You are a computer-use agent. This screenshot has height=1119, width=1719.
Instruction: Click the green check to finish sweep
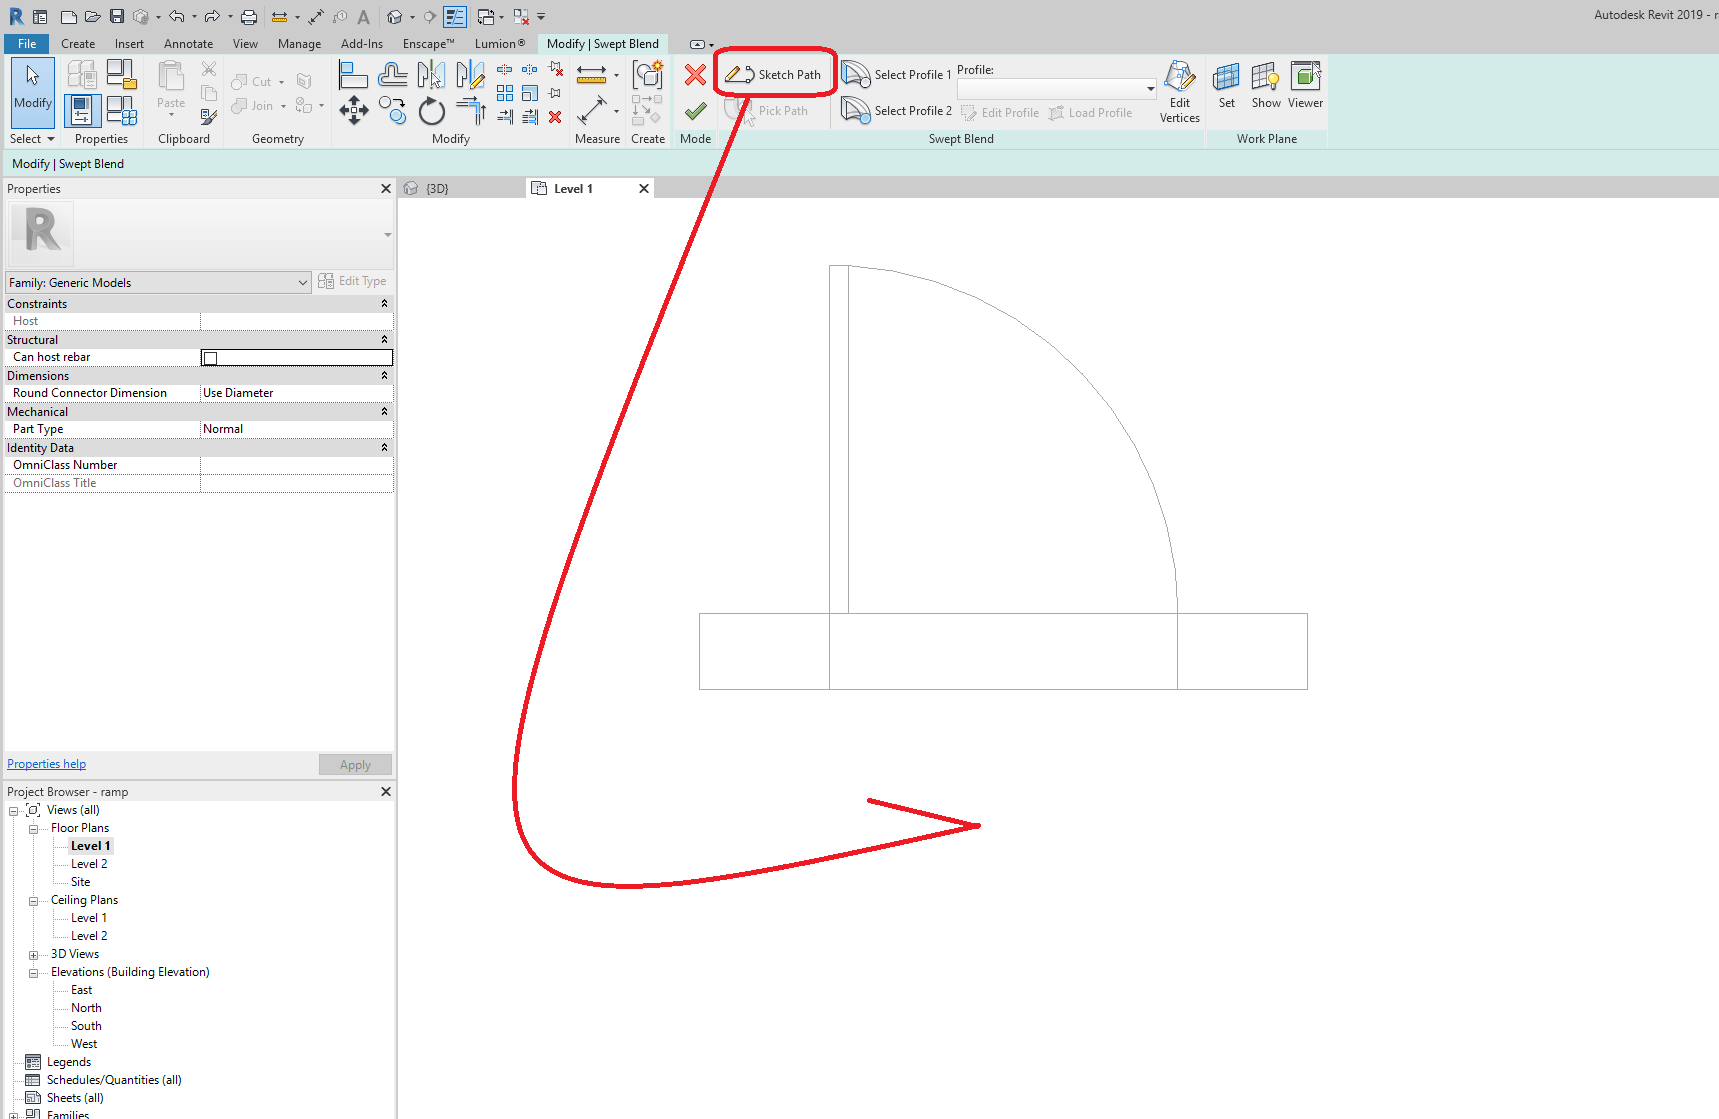[x=695, y=111]
